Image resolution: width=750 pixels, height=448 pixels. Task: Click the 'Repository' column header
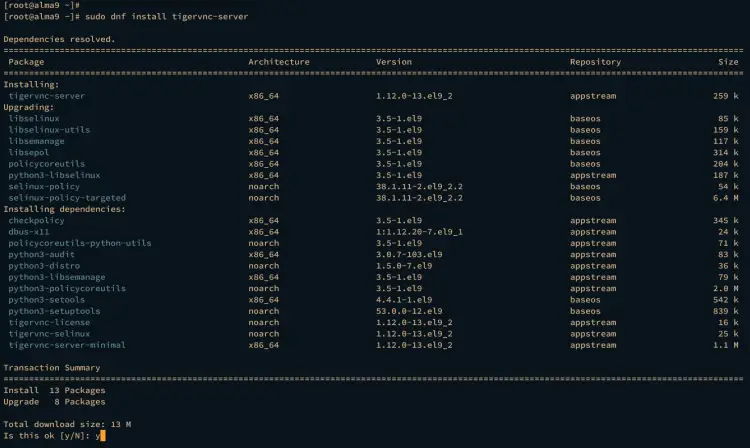pyautogui.click(x=596, y=62)
